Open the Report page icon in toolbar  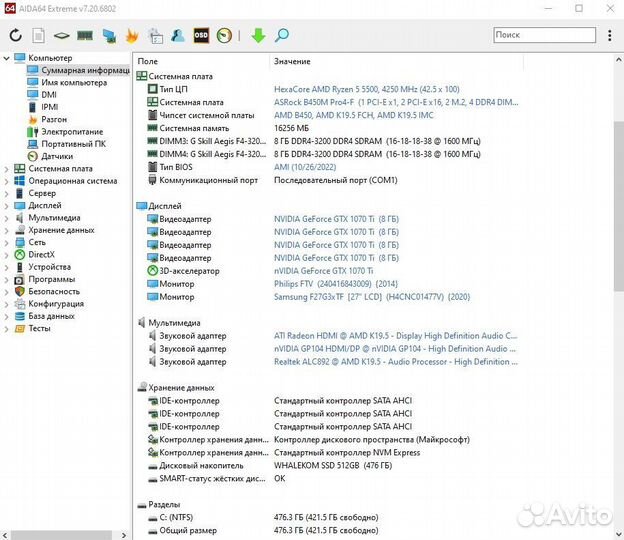coord(38,35)
